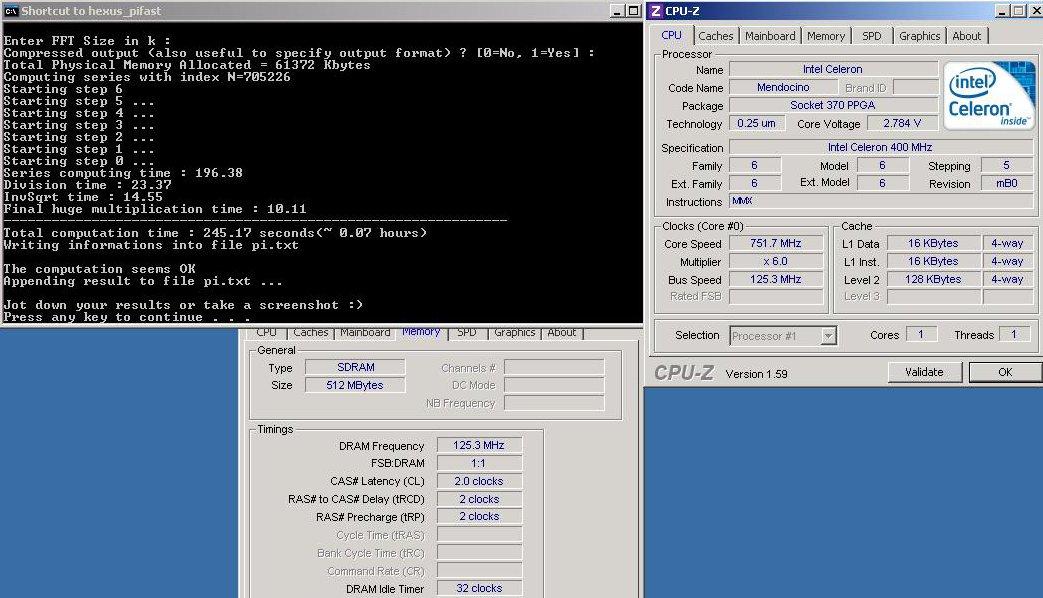Click the 125.3 MHz DRAM frequency value
This screenshot has height=598, width=1043.
(479, 445)
